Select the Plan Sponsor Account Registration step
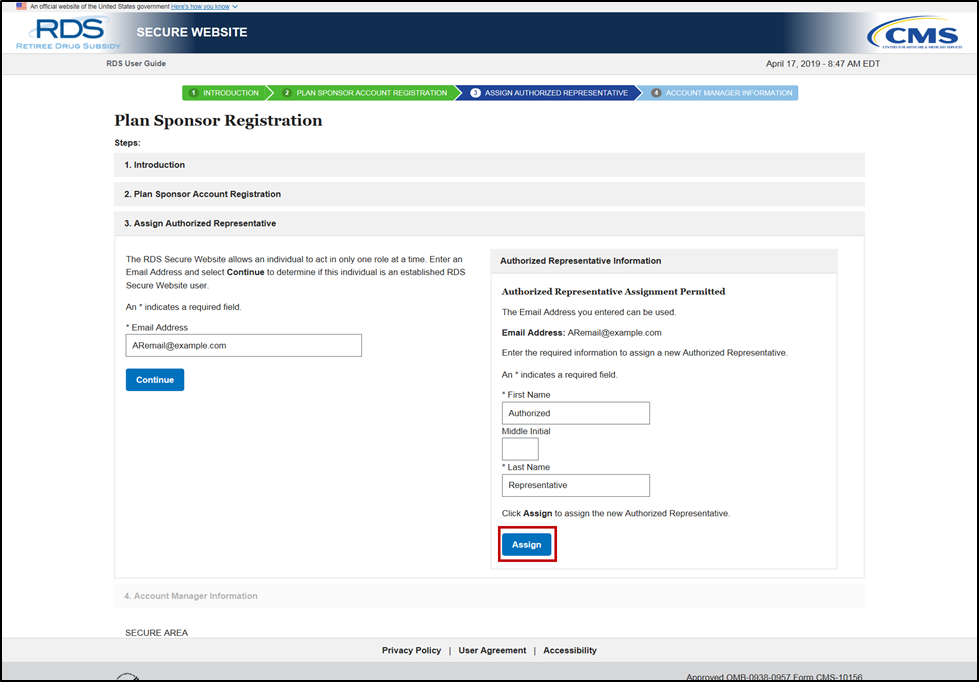The image size is (979, 682). pyautogui.click(x=365, y=93)
